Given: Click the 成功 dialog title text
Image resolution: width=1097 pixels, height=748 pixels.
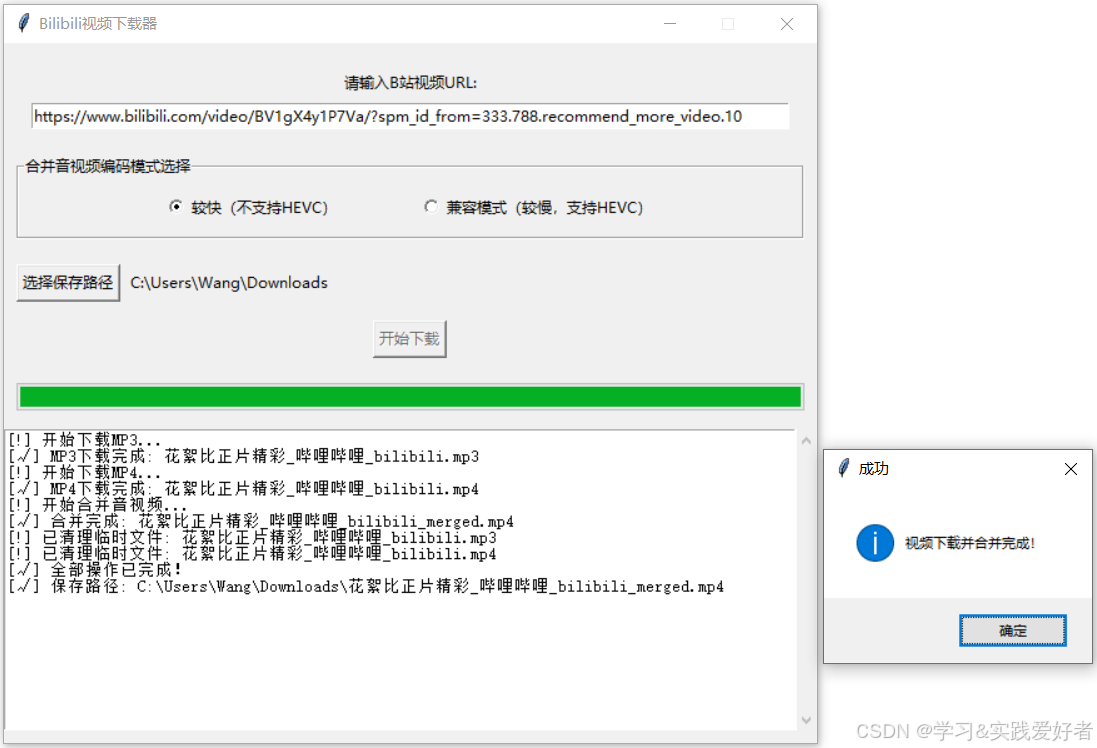Looking at the screenshot, I should pyautogui.click(x=873, y=469).
